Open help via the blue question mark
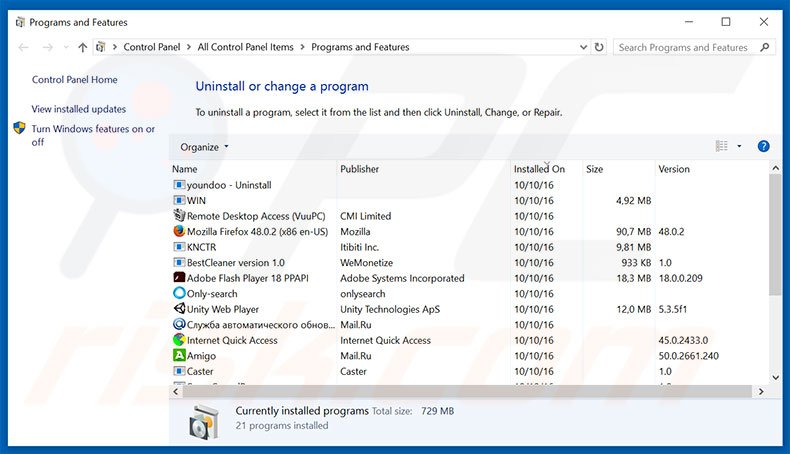The image size is (790, 454). (763, 146)
